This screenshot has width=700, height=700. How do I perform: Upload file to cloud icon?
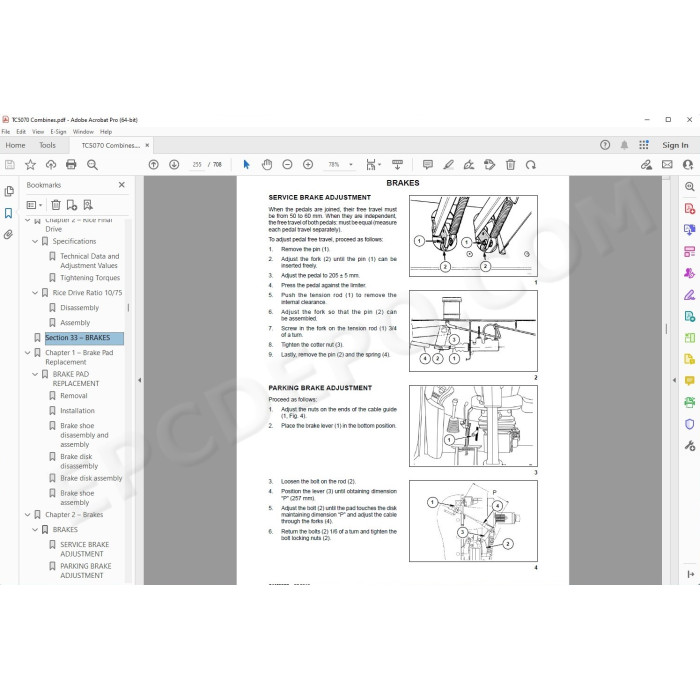(51, 165)
